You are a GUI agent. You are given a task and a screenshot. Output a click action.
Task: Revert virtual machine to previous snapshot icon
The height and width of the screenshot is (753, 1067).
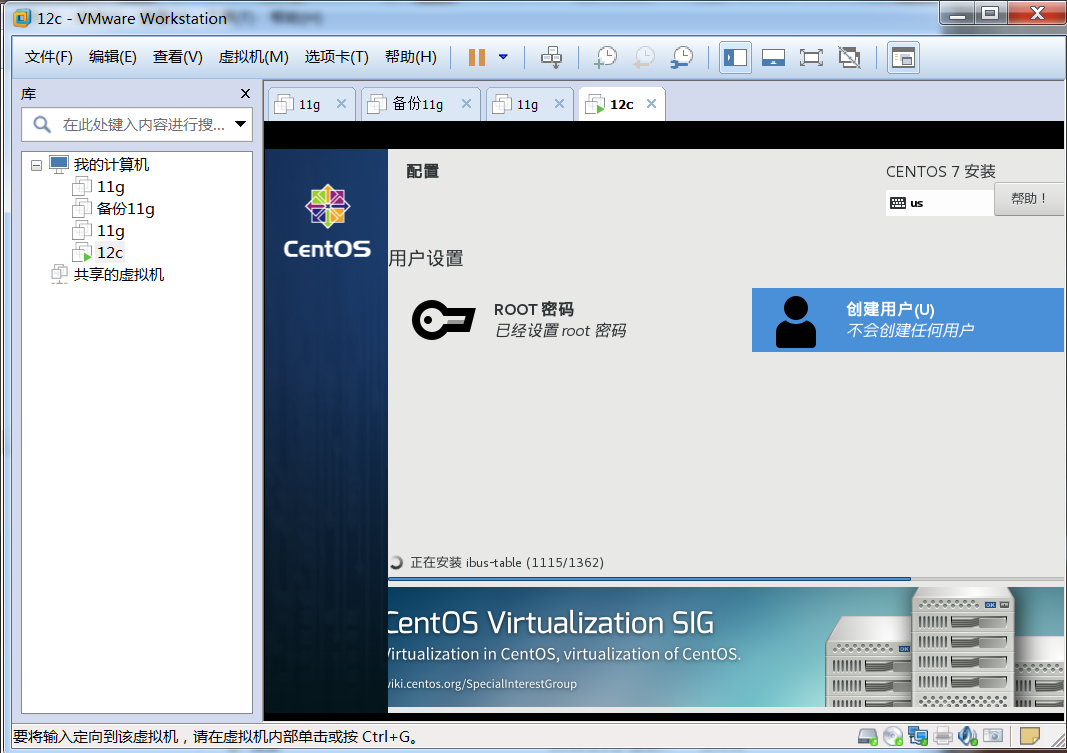pyautogui.click(x=643, y=57)
